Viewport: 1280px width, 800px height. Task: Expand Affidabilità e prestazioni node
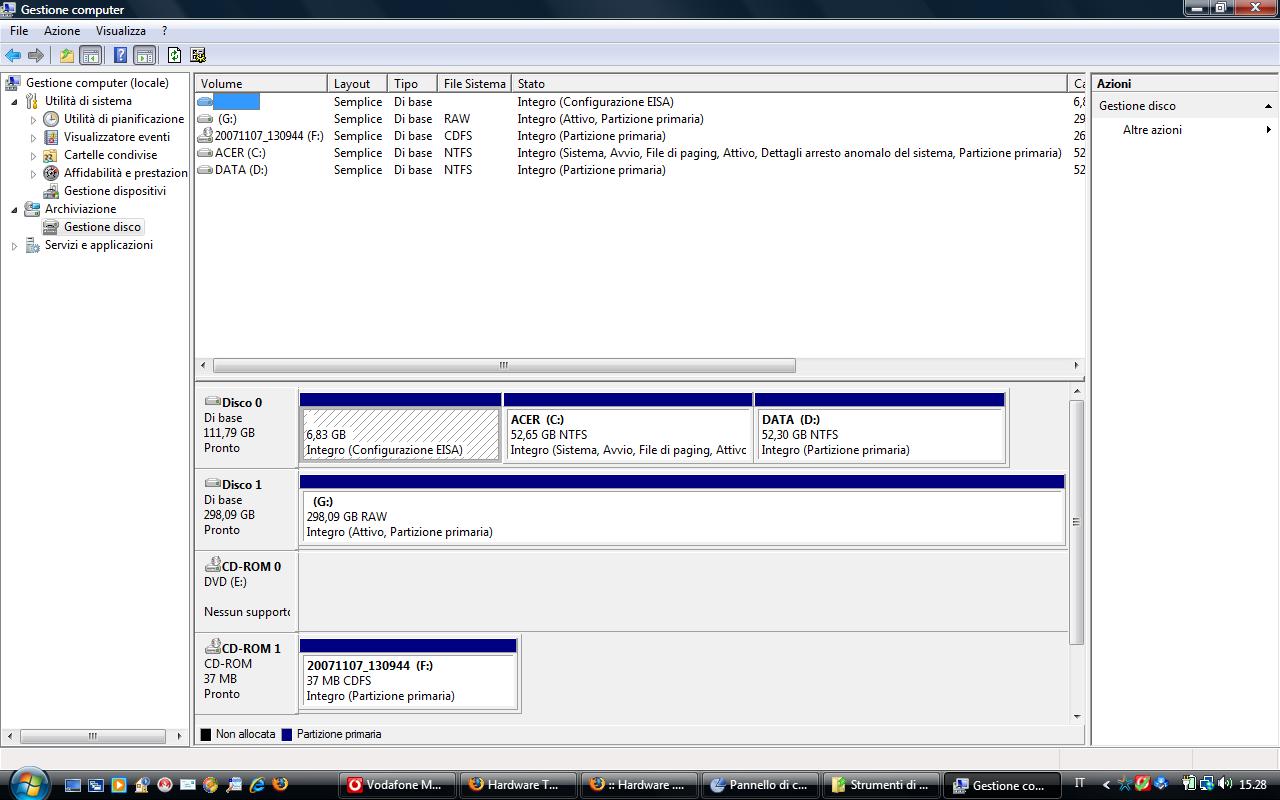[33, 173]
